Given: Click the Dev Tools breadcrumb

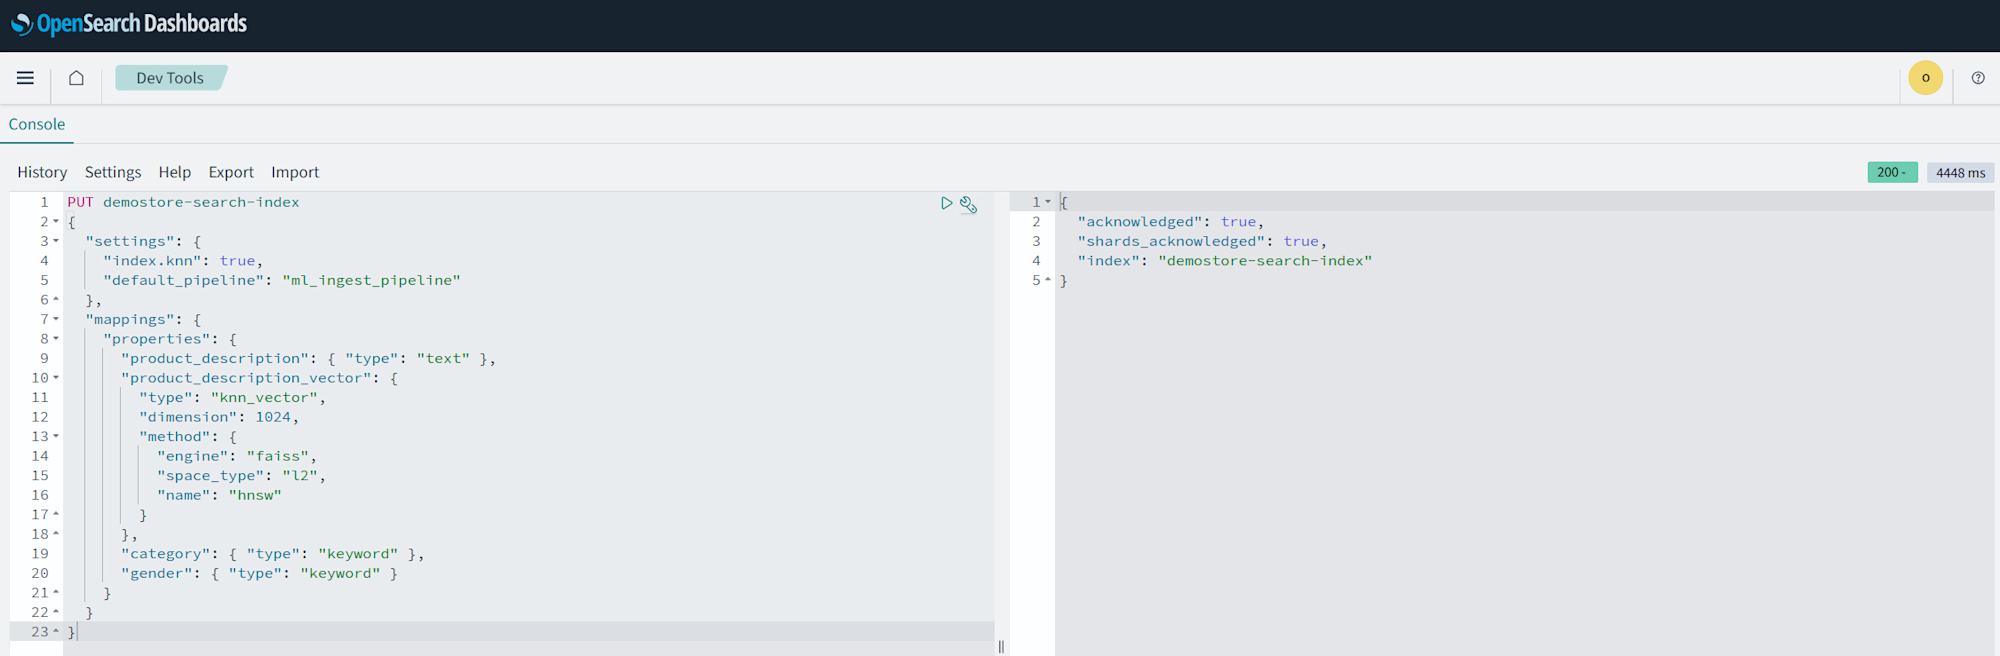Looking at the screenshot, I should pyautogui.click(x=170, y=78).
